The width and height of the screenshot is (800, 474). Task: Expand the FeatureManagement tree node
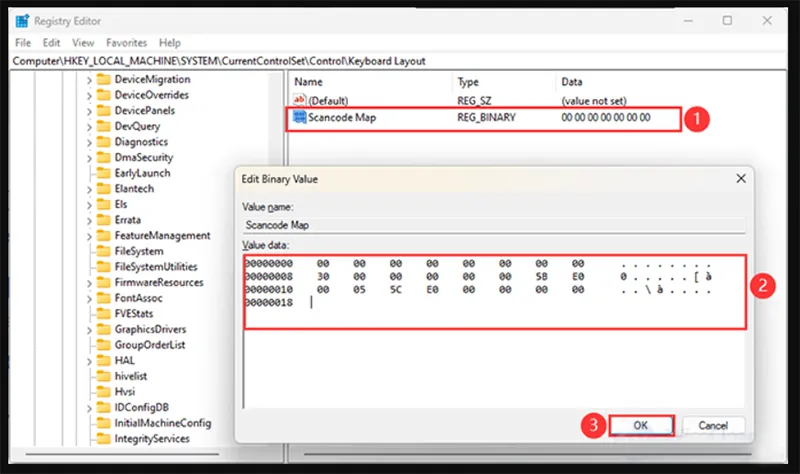pyautogui.click(x=88, y=236)
